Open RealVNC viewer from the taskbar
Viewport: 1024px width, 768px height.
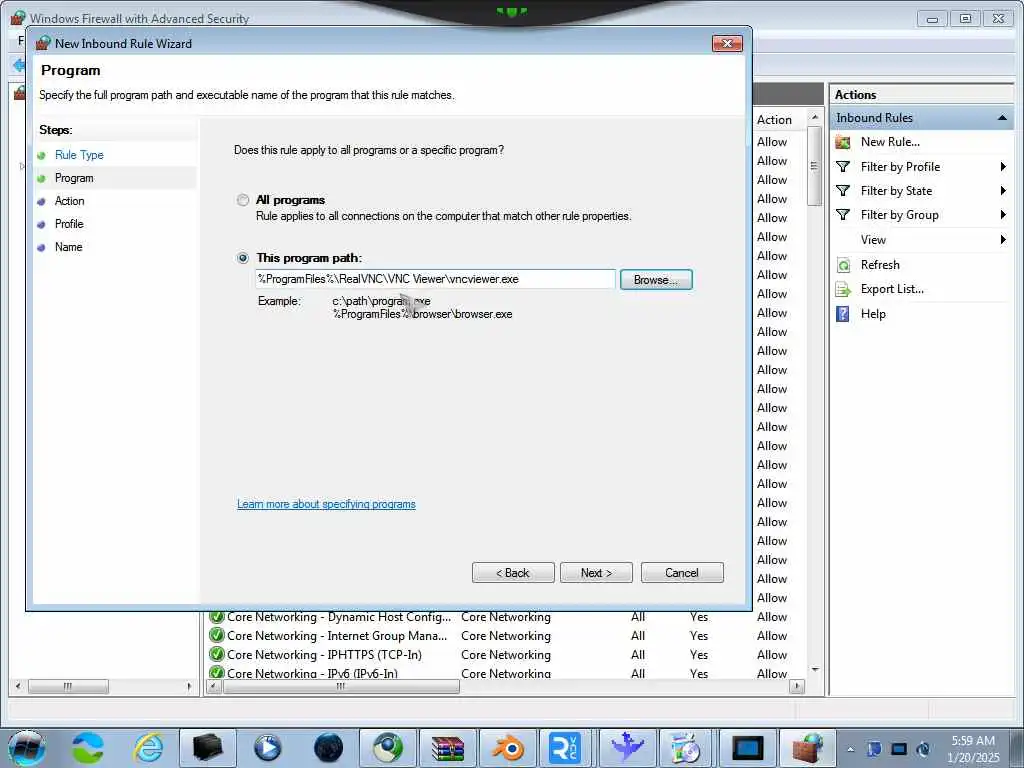pos(565,748)
